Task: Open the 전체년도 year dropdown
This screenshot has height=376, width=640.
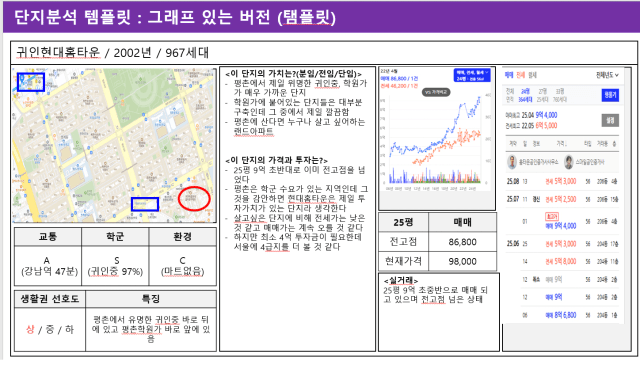Action: point(607,75)
